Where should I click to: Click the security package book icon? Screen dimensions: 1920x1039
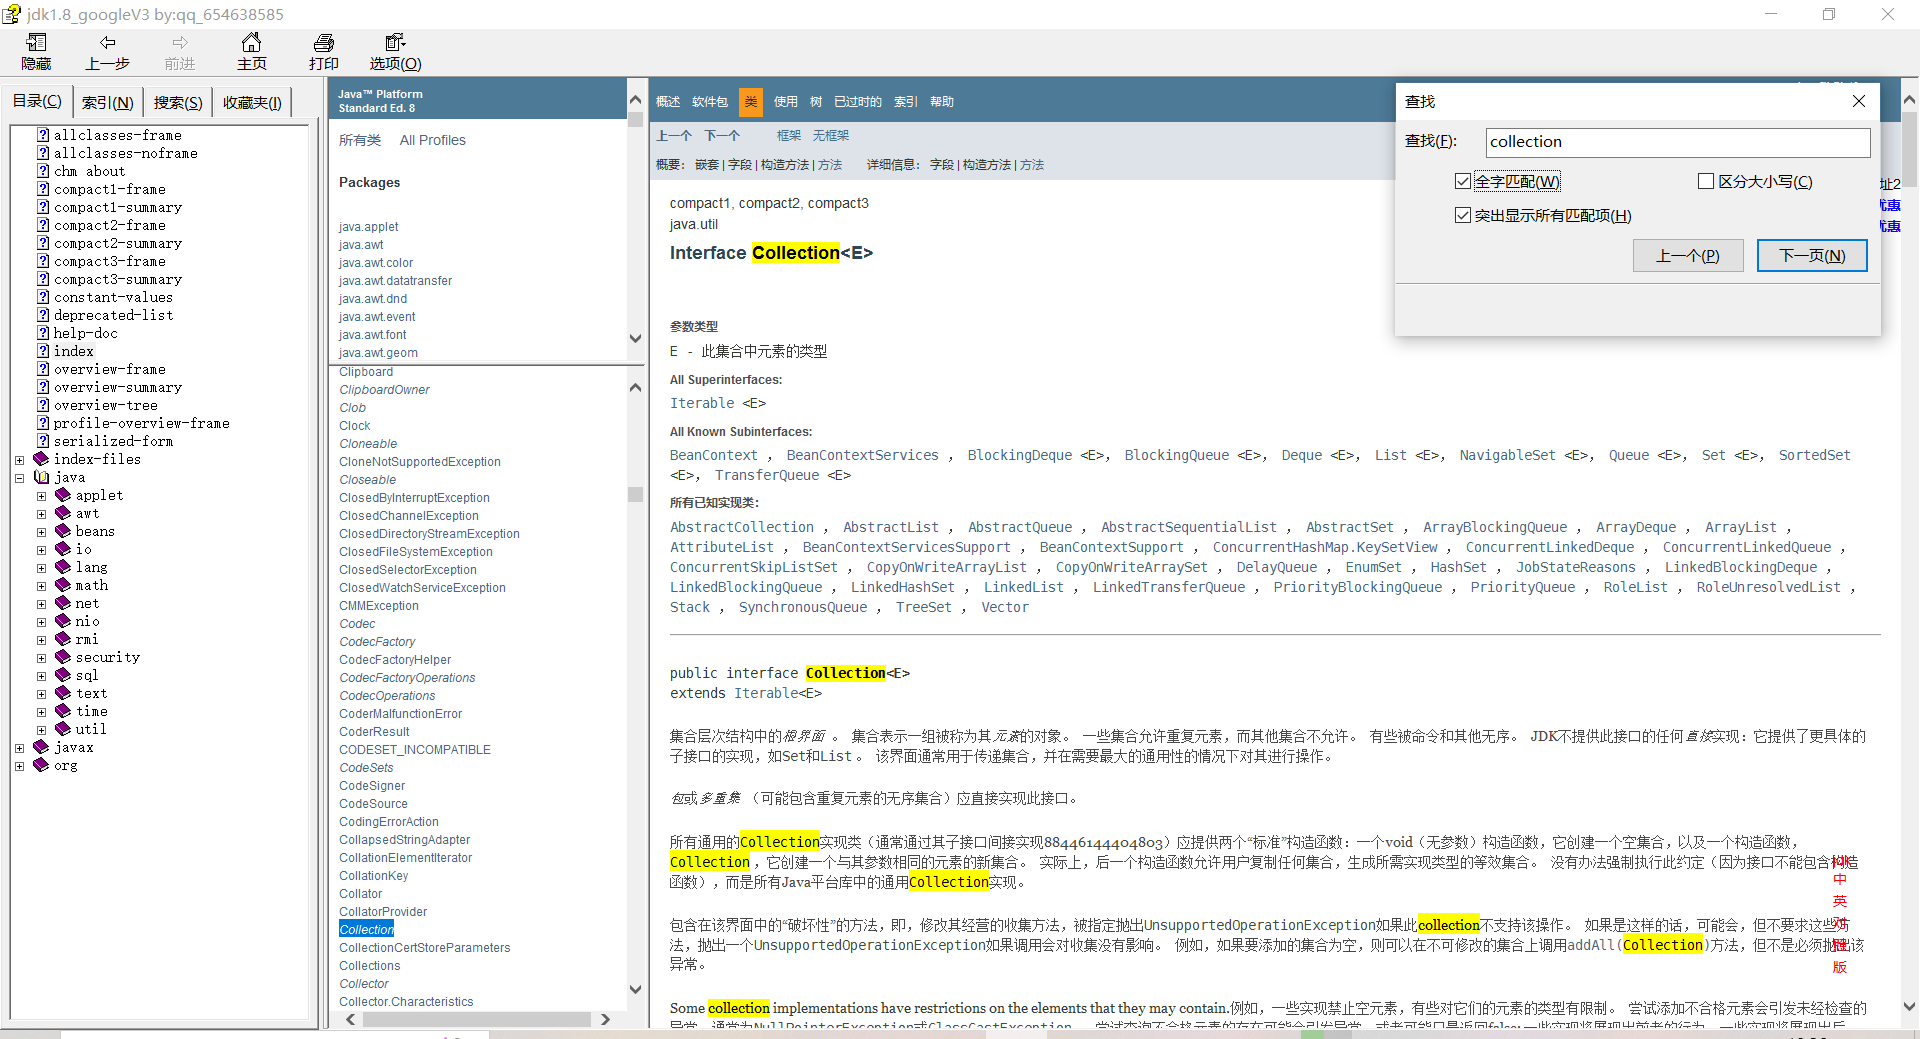(x=63, y=657)
